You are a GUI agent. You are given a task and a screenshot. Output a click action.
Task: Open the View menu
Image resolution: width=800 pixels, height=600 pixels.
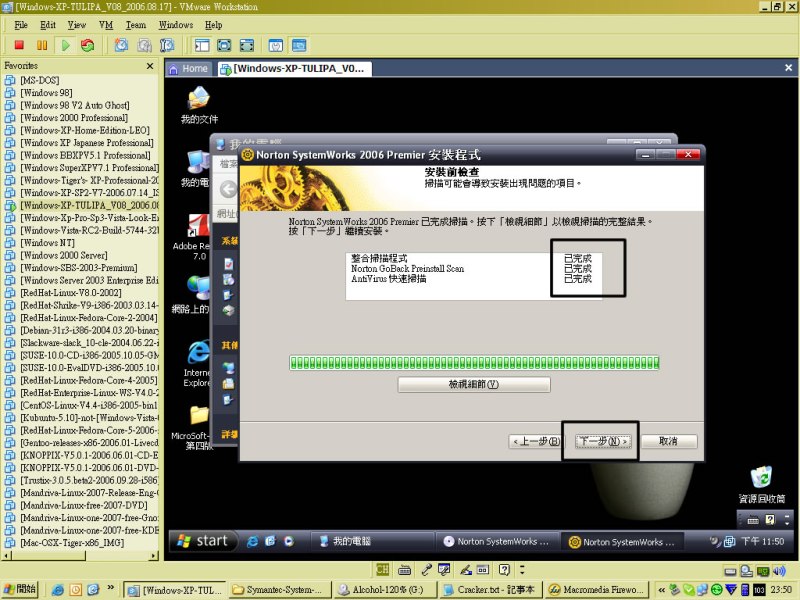coord(77,25)
